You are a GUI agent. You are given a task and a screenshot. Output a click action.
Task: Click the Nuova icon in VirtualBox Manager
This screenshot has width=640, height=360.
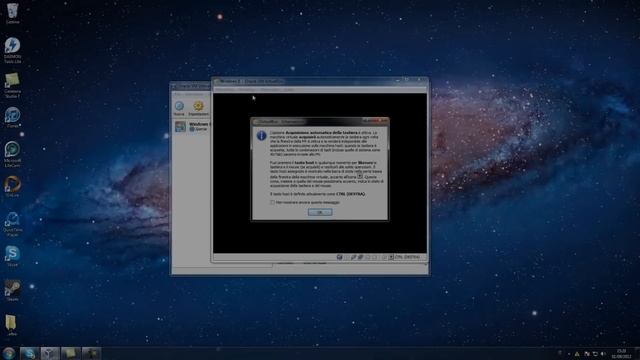179,107
